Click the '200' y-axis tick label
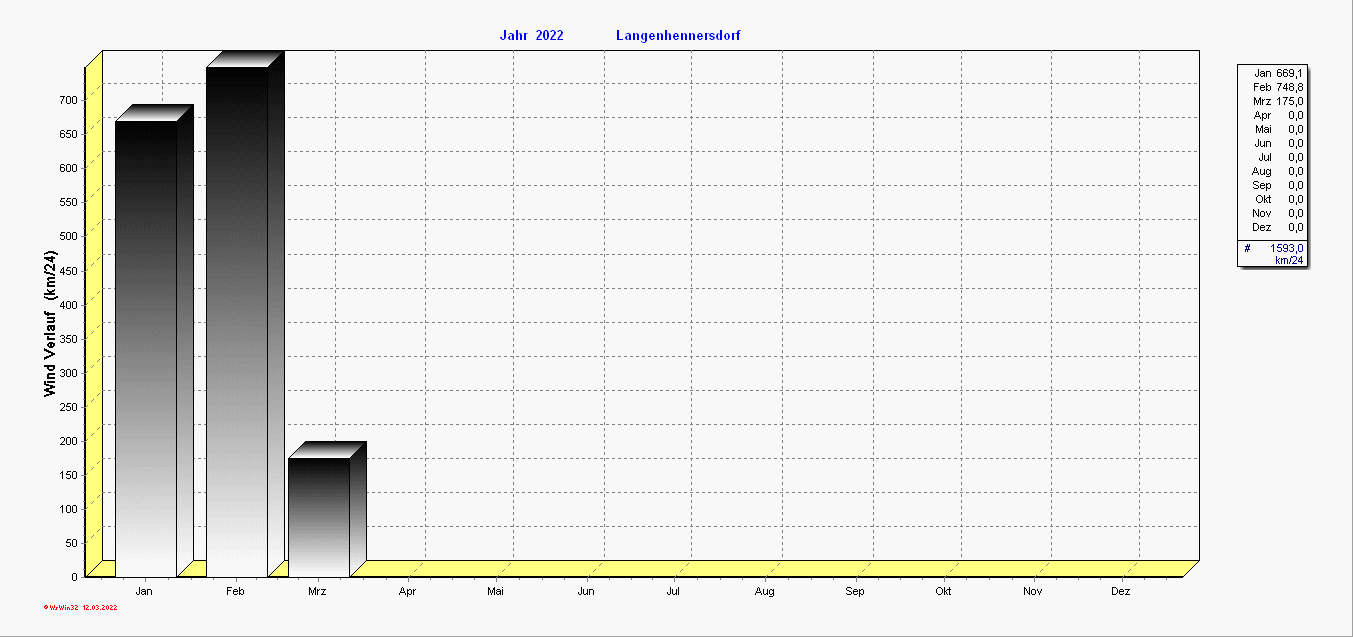Viewport: 1353px width, 637px height. point(68,440)
